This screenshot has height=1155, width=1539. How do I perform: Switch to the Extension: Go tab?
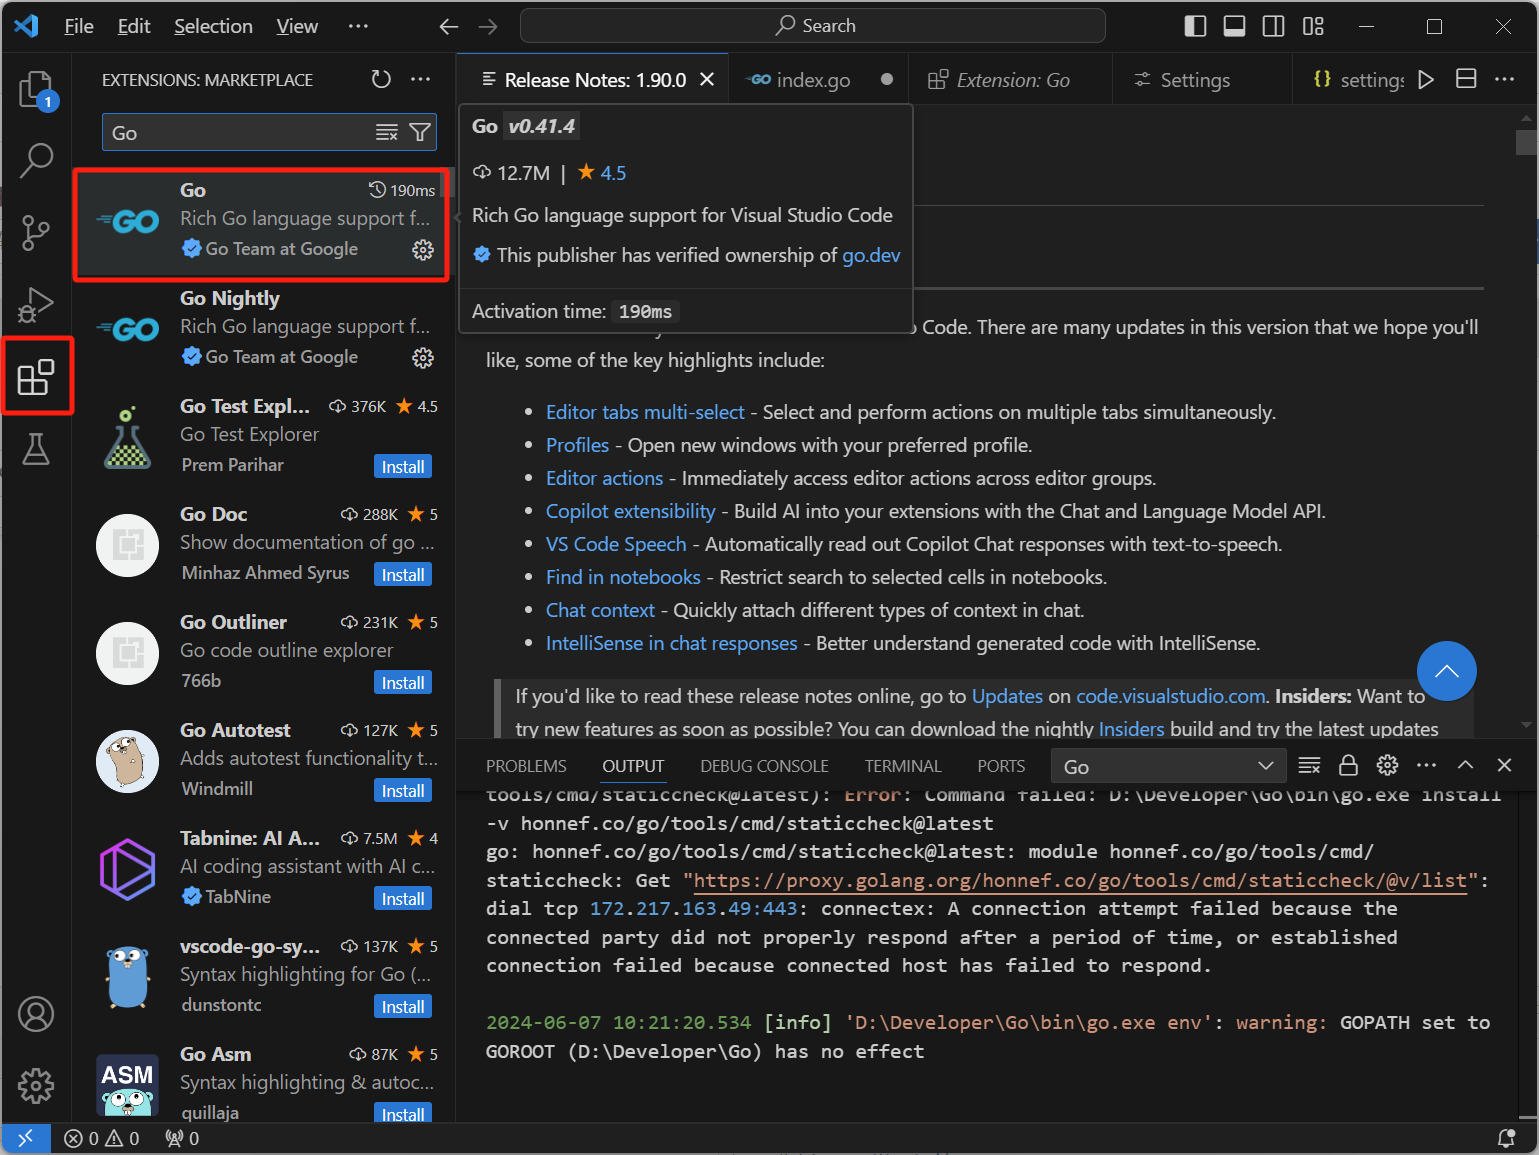point(1013,80)
